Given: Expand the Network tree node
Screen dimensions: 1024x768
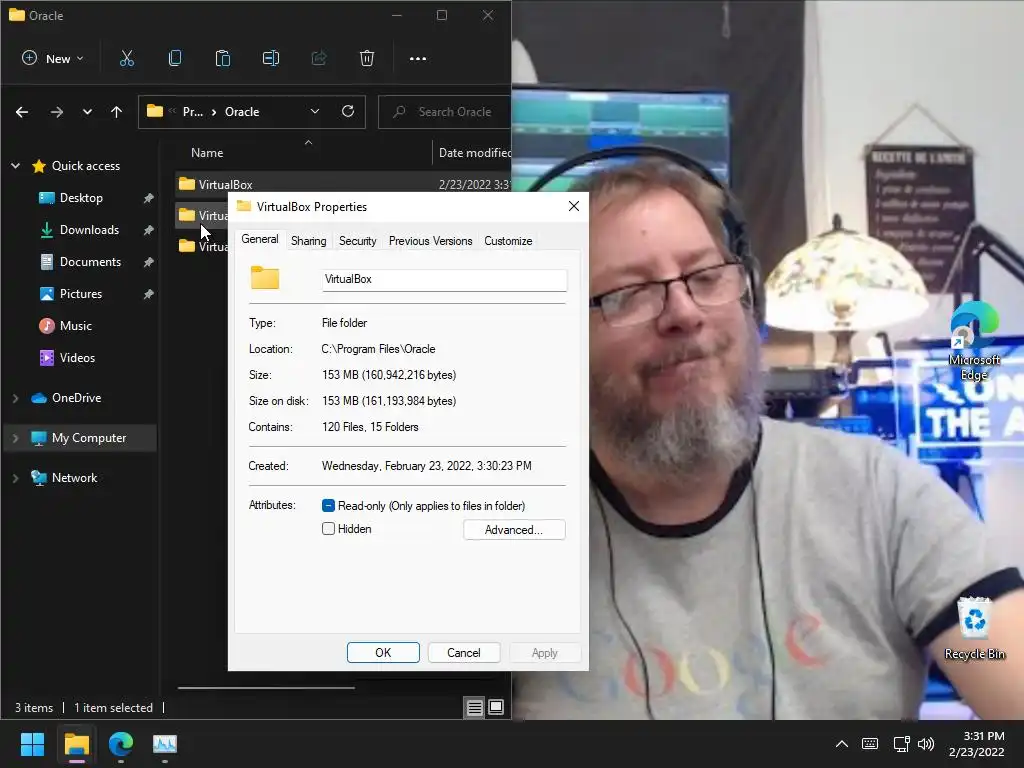Looking at the screenshot, I should (x=16, y=478).
